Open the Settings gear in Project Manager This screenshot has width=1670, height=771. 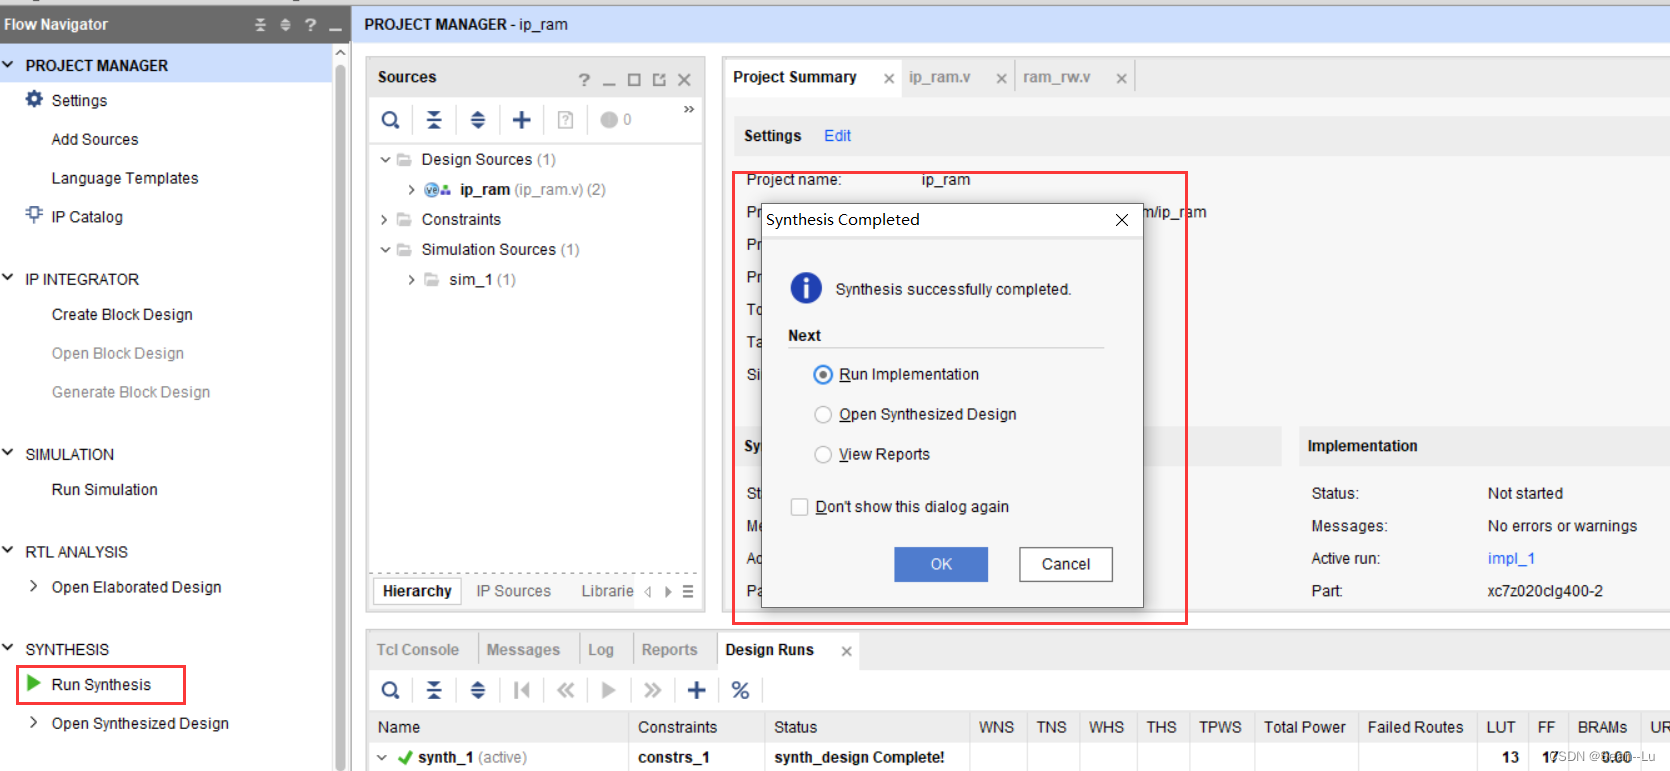tap(34, 99)
